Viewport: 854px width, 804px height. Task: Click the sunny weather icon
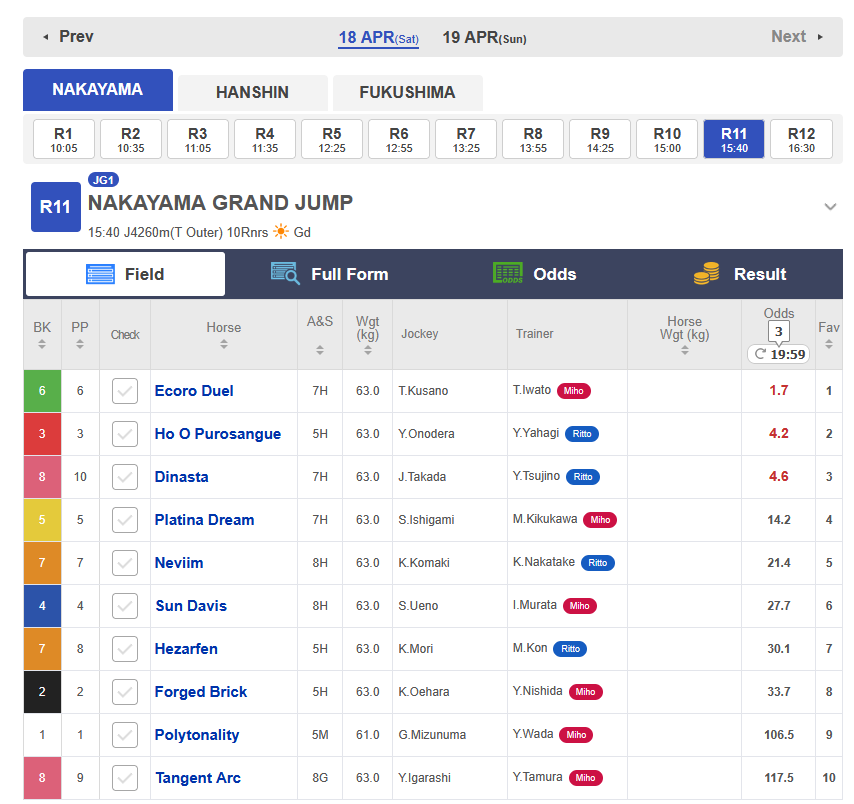click(x=281, y=232)
